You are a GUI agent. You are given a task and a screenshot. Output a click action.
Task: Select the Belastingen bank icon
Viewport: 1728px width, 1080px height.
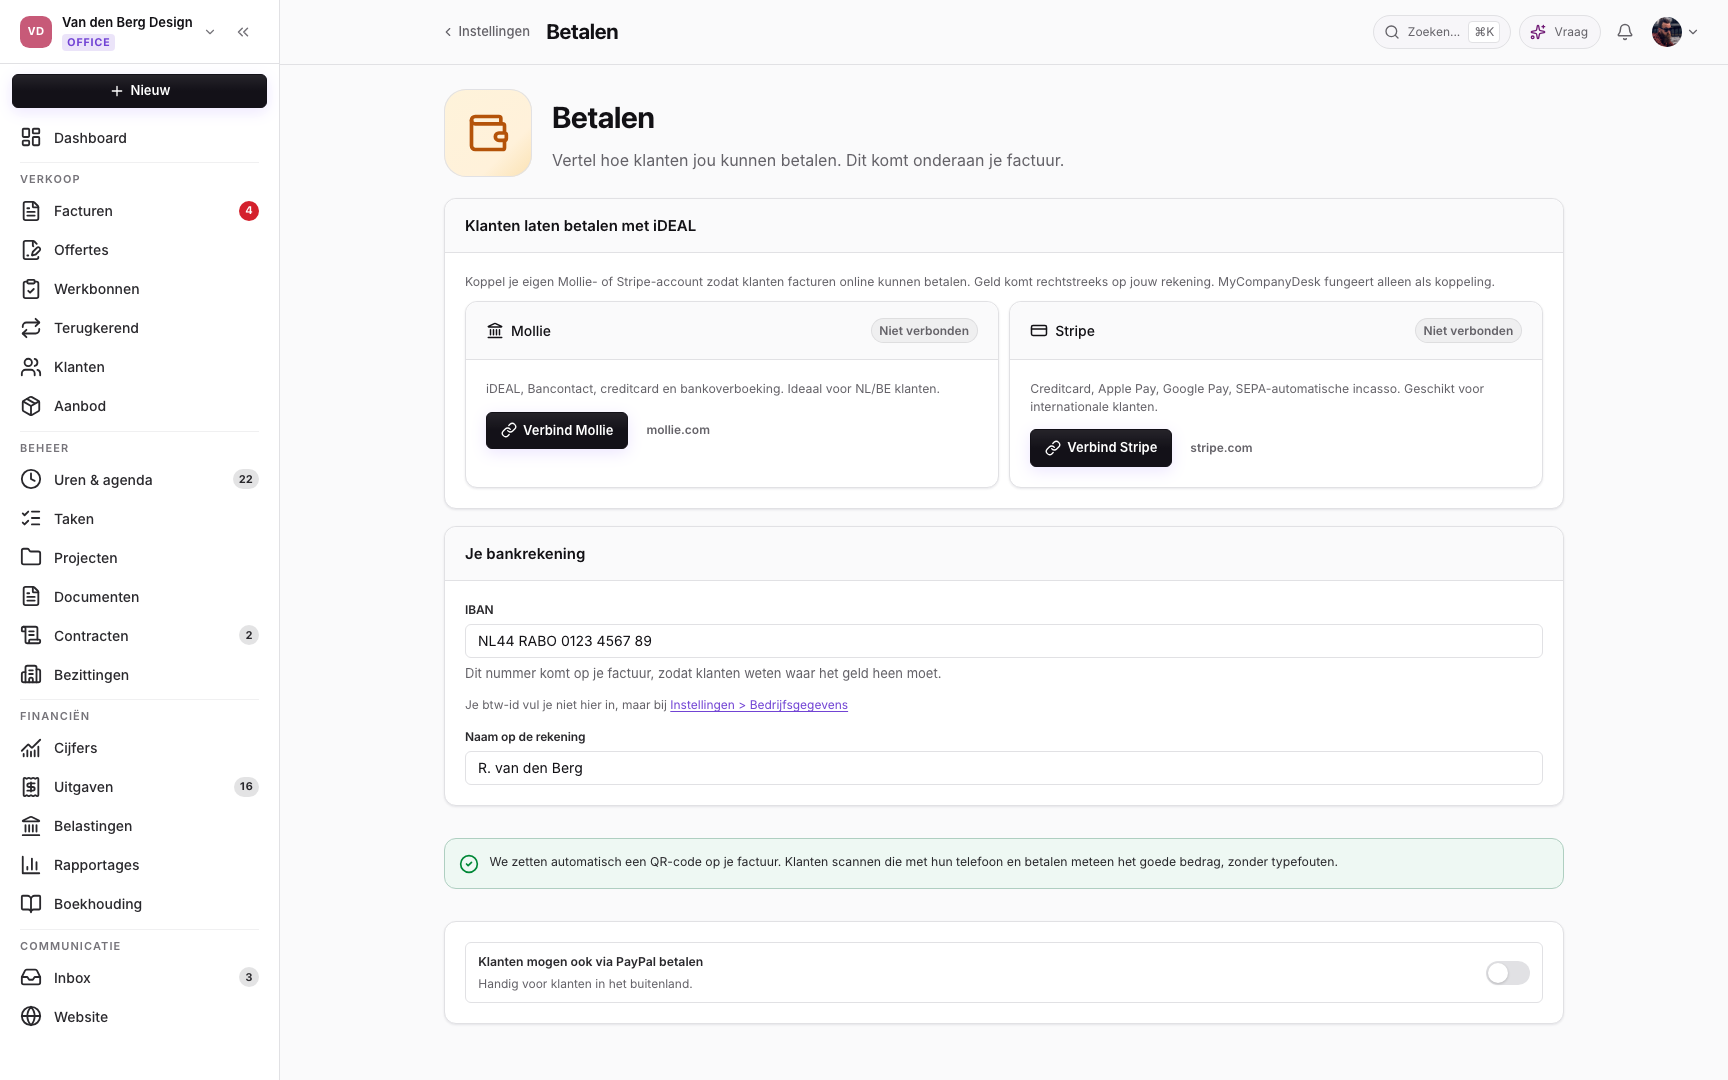pos(31,826)
